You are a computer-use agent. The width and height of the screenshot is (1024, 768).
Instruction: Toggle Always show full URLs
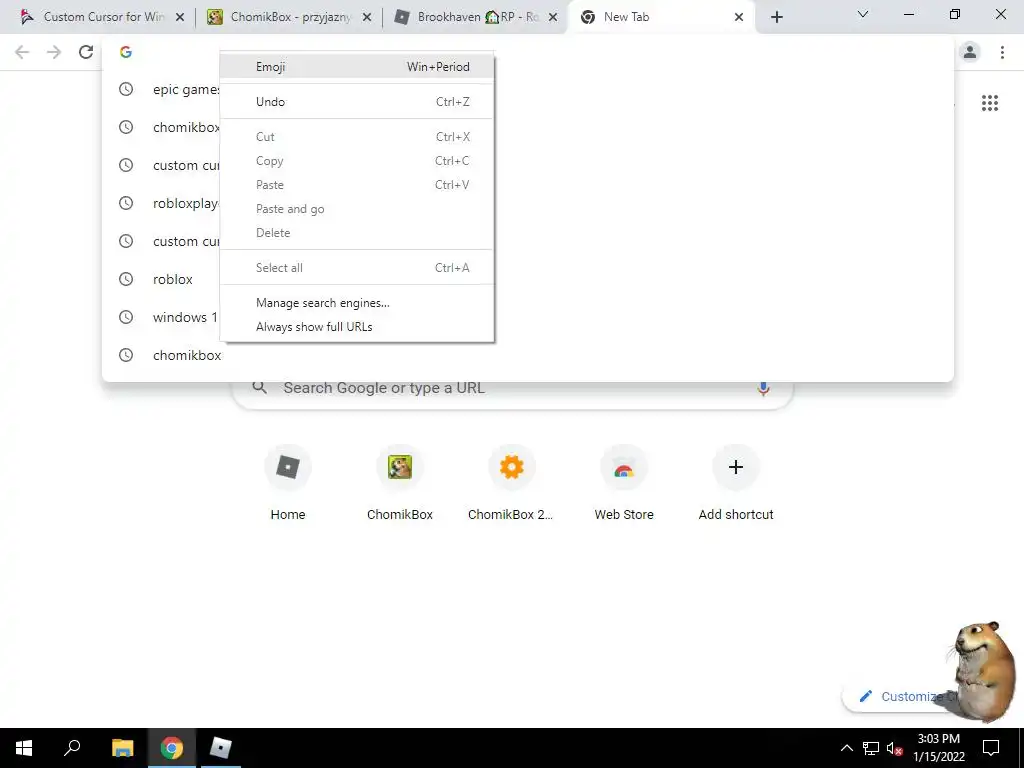click(x=357, y=327)
